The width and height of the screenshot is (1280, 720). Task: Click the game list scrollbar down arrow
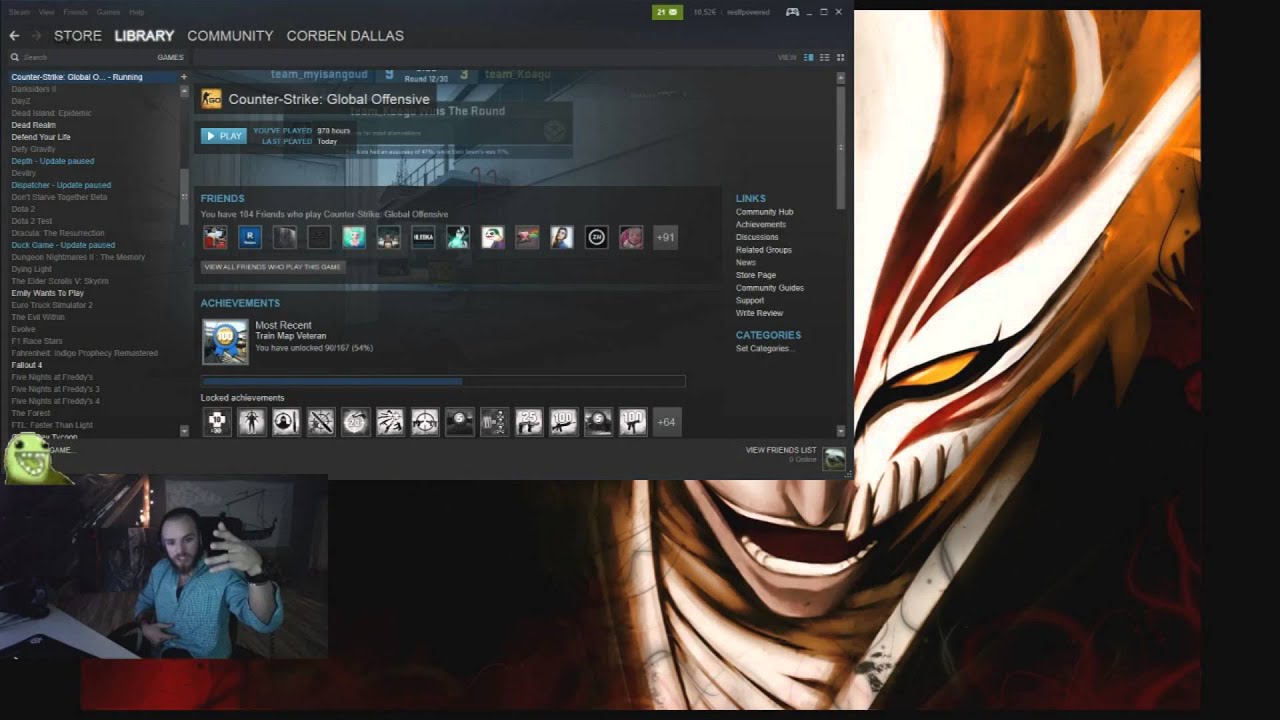point(184,430)
